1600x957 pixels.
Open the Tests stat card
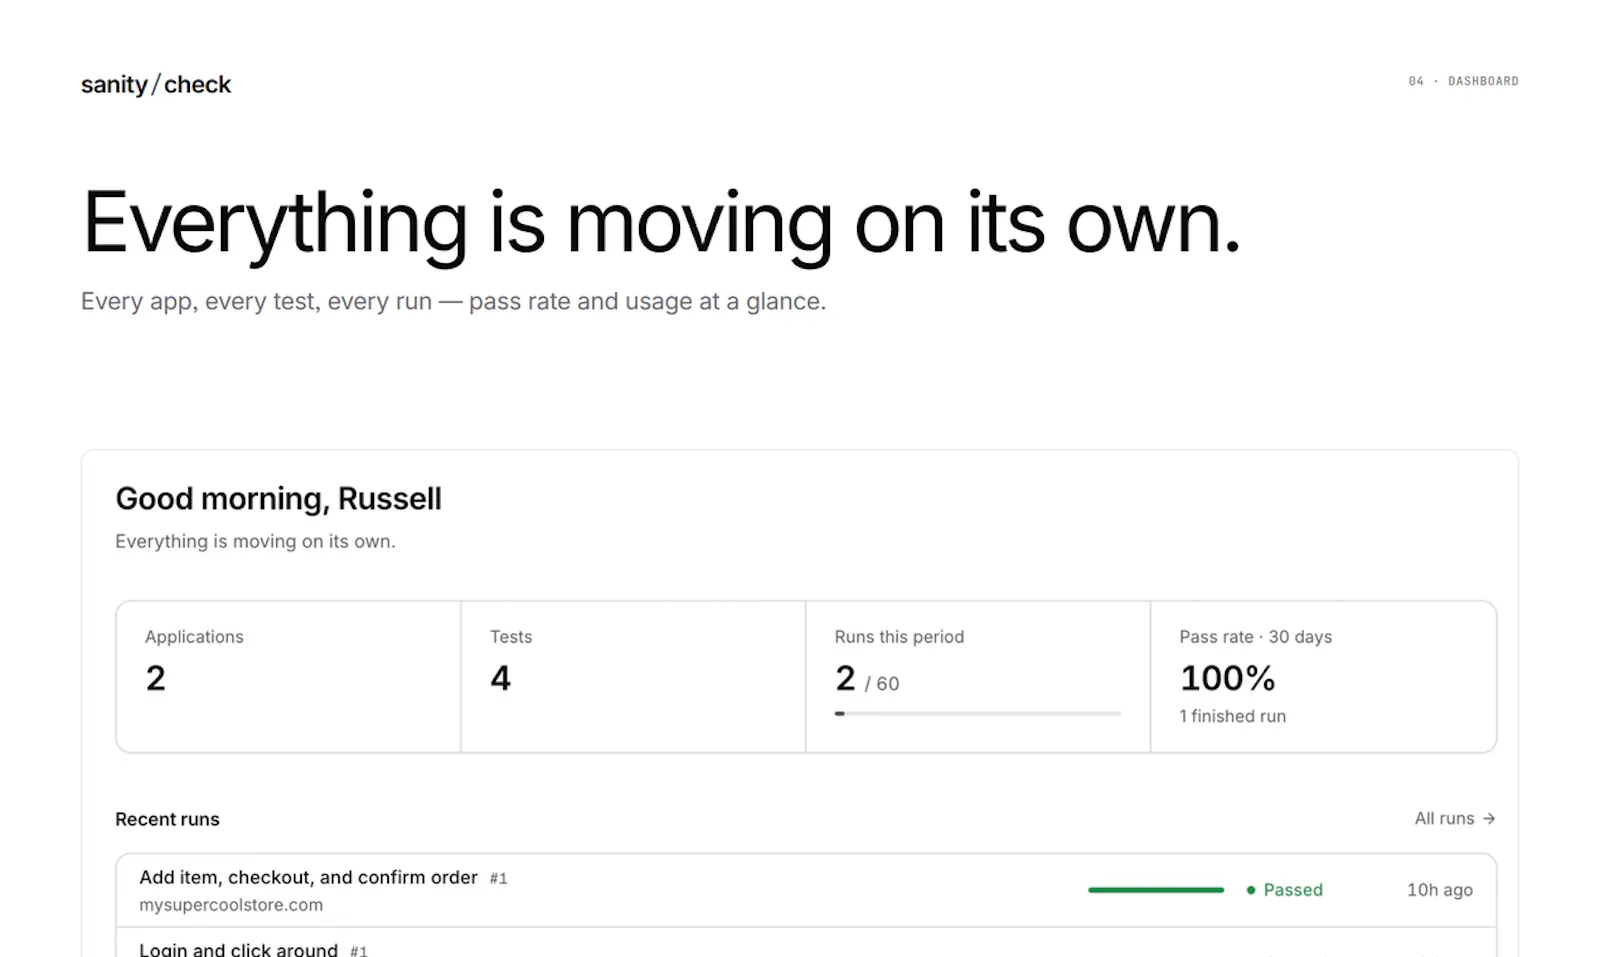633,676
